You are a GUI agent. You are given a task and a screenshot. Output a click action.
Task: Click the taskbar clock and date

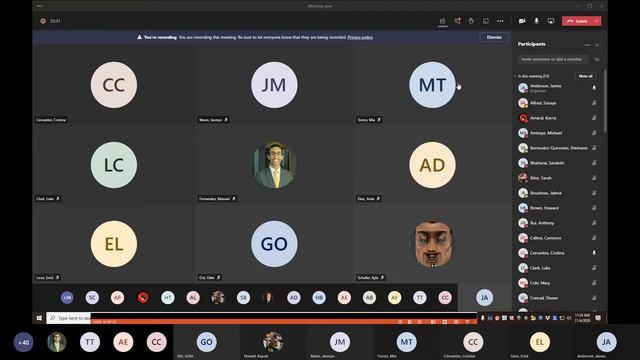coord(582,318)
